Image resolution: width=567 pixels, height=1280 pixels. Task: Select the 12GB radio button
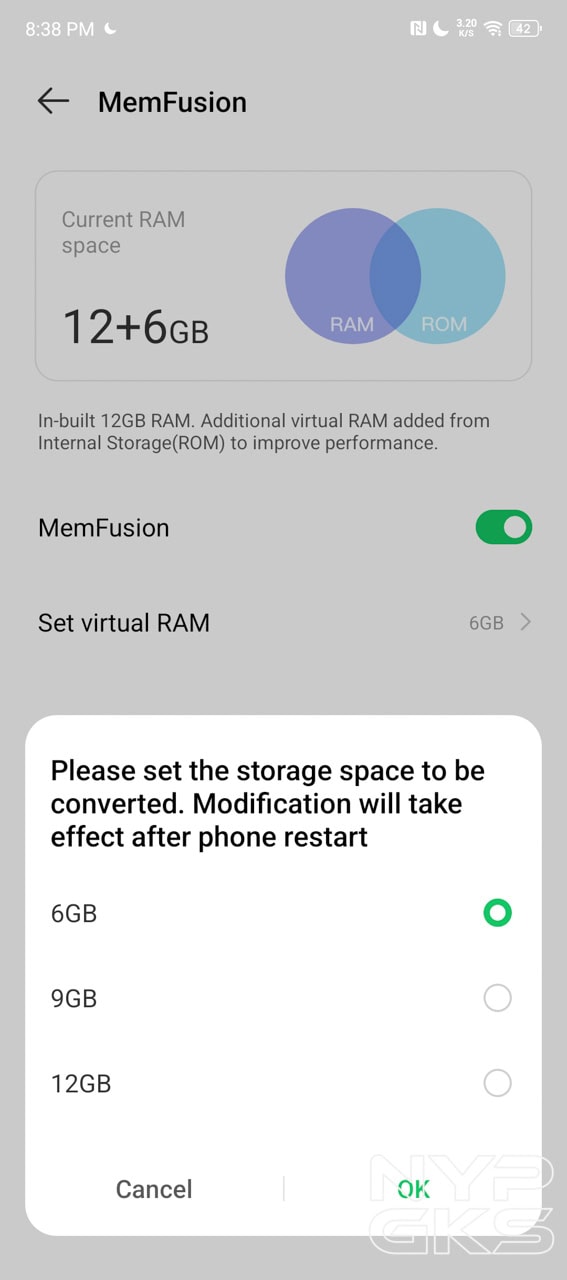click(x=497, y=1083)
